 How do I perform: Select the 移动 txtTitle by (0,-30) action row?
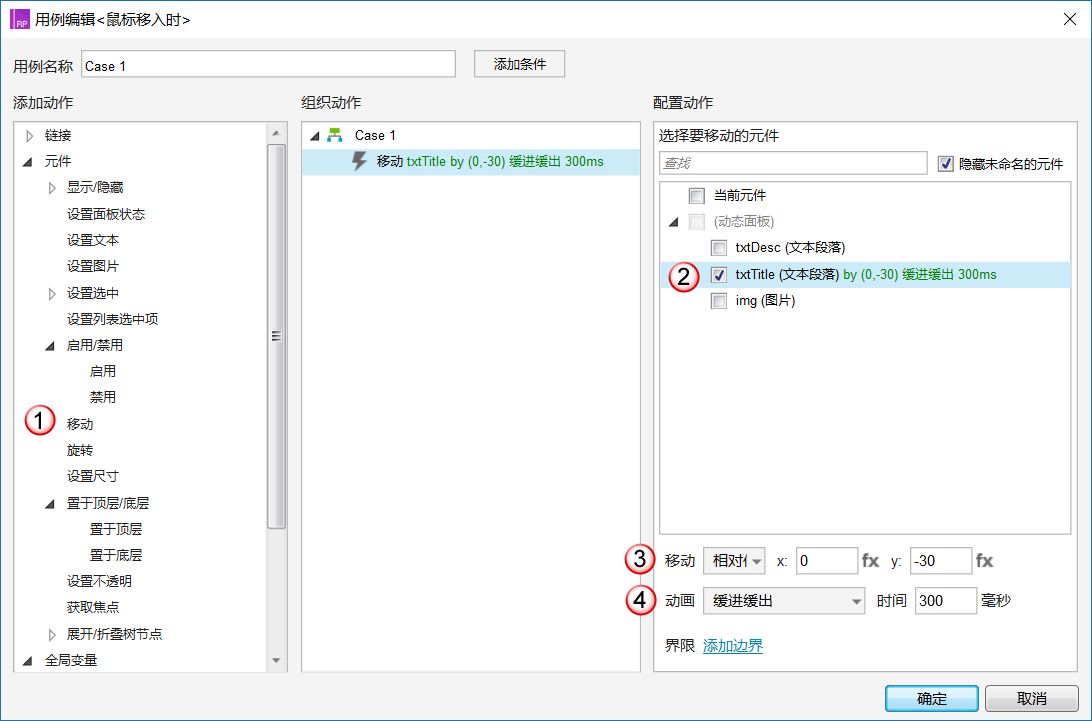pos(471,162)
